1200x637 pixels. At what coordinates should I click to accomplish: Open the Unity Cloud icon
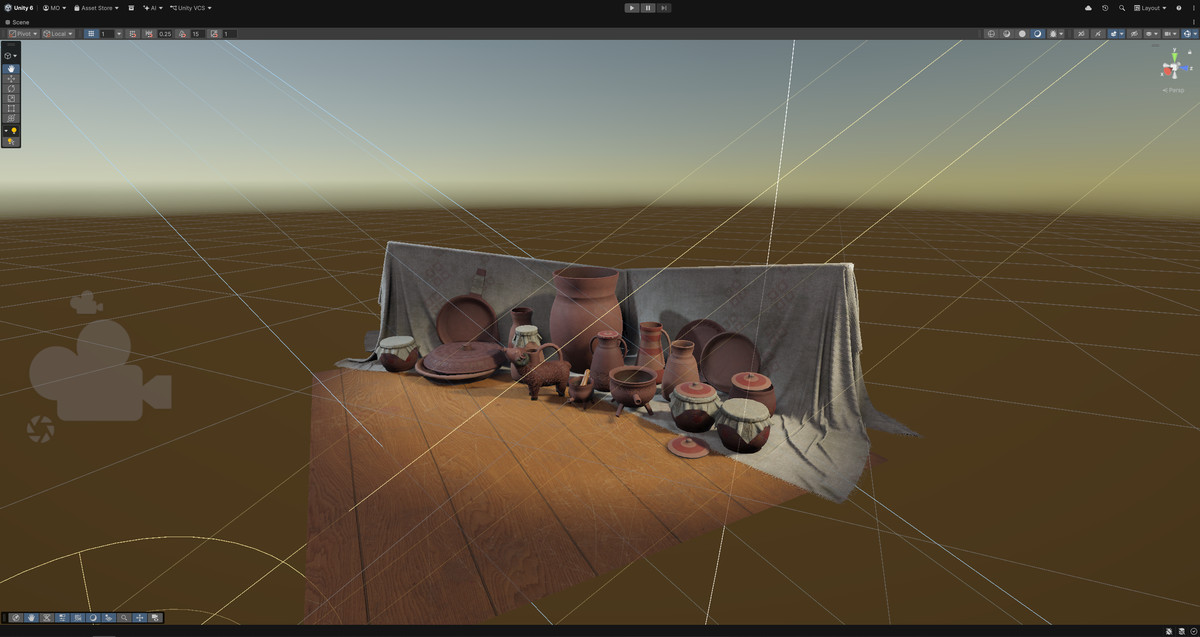tap(1088, 8)
